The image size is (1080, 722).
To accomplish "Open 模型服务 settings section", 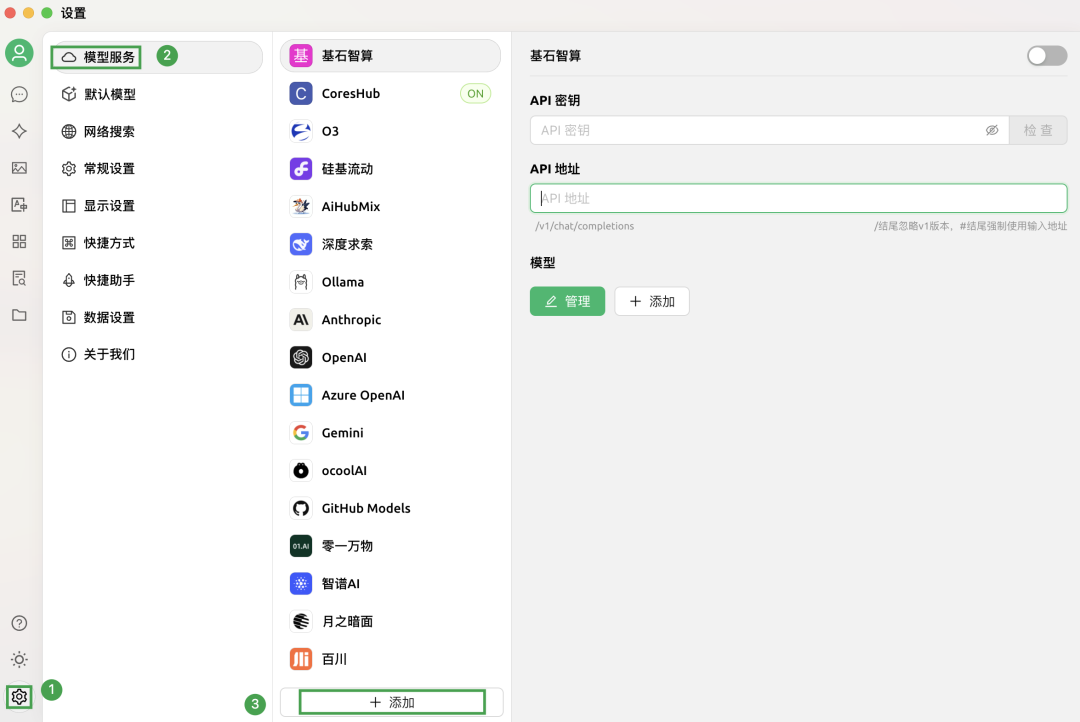I will click(156, 57).
